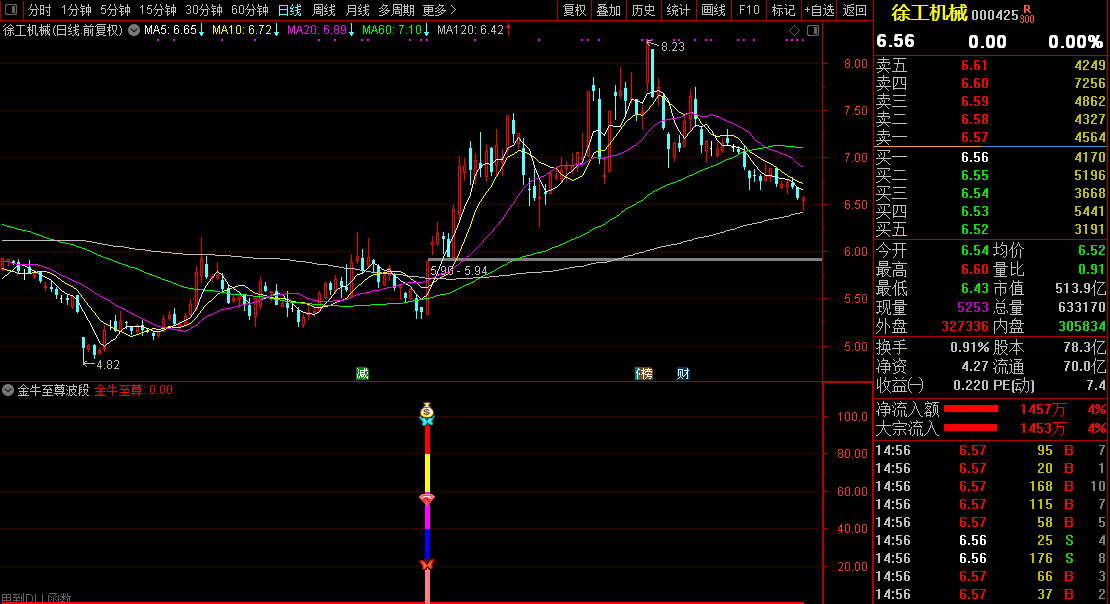Click the 财 financial event marker

click(683, 373)
